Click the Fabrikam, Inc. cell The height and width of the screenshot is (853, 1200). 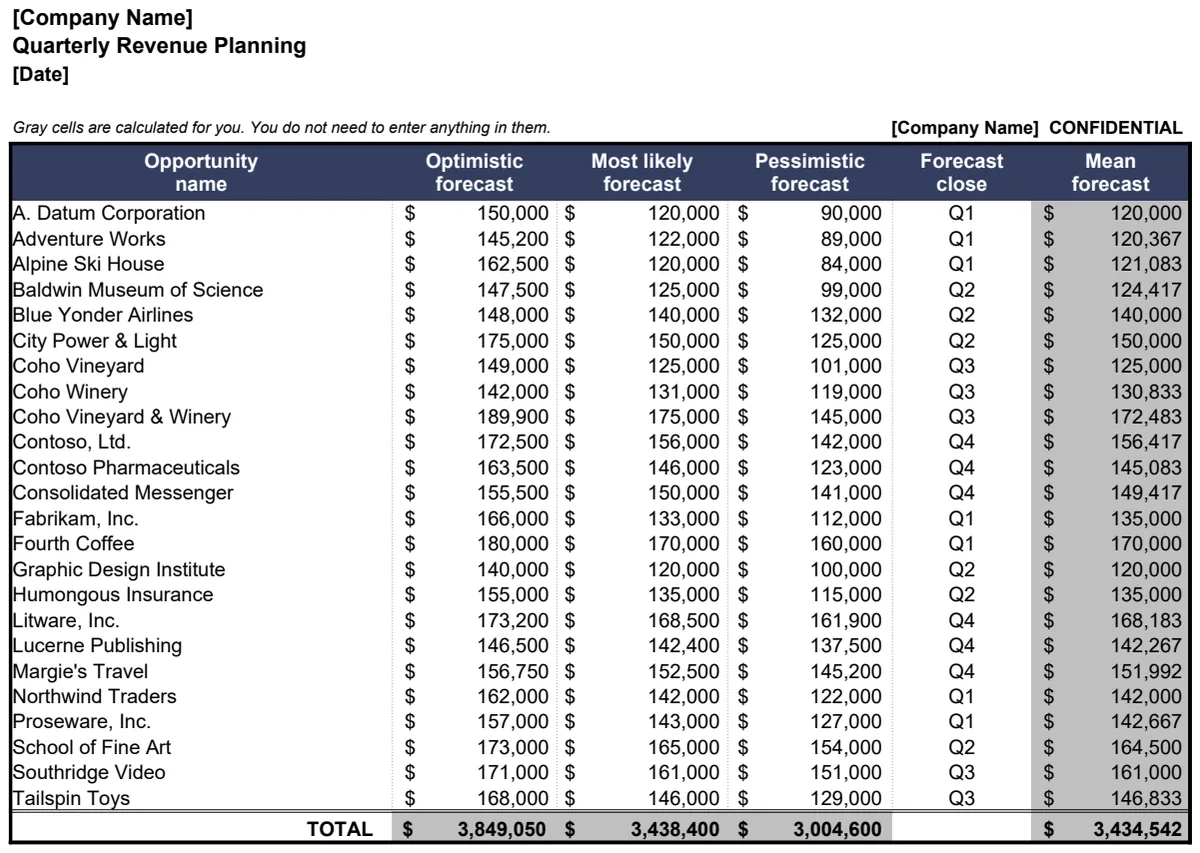[x=76, y=519]
